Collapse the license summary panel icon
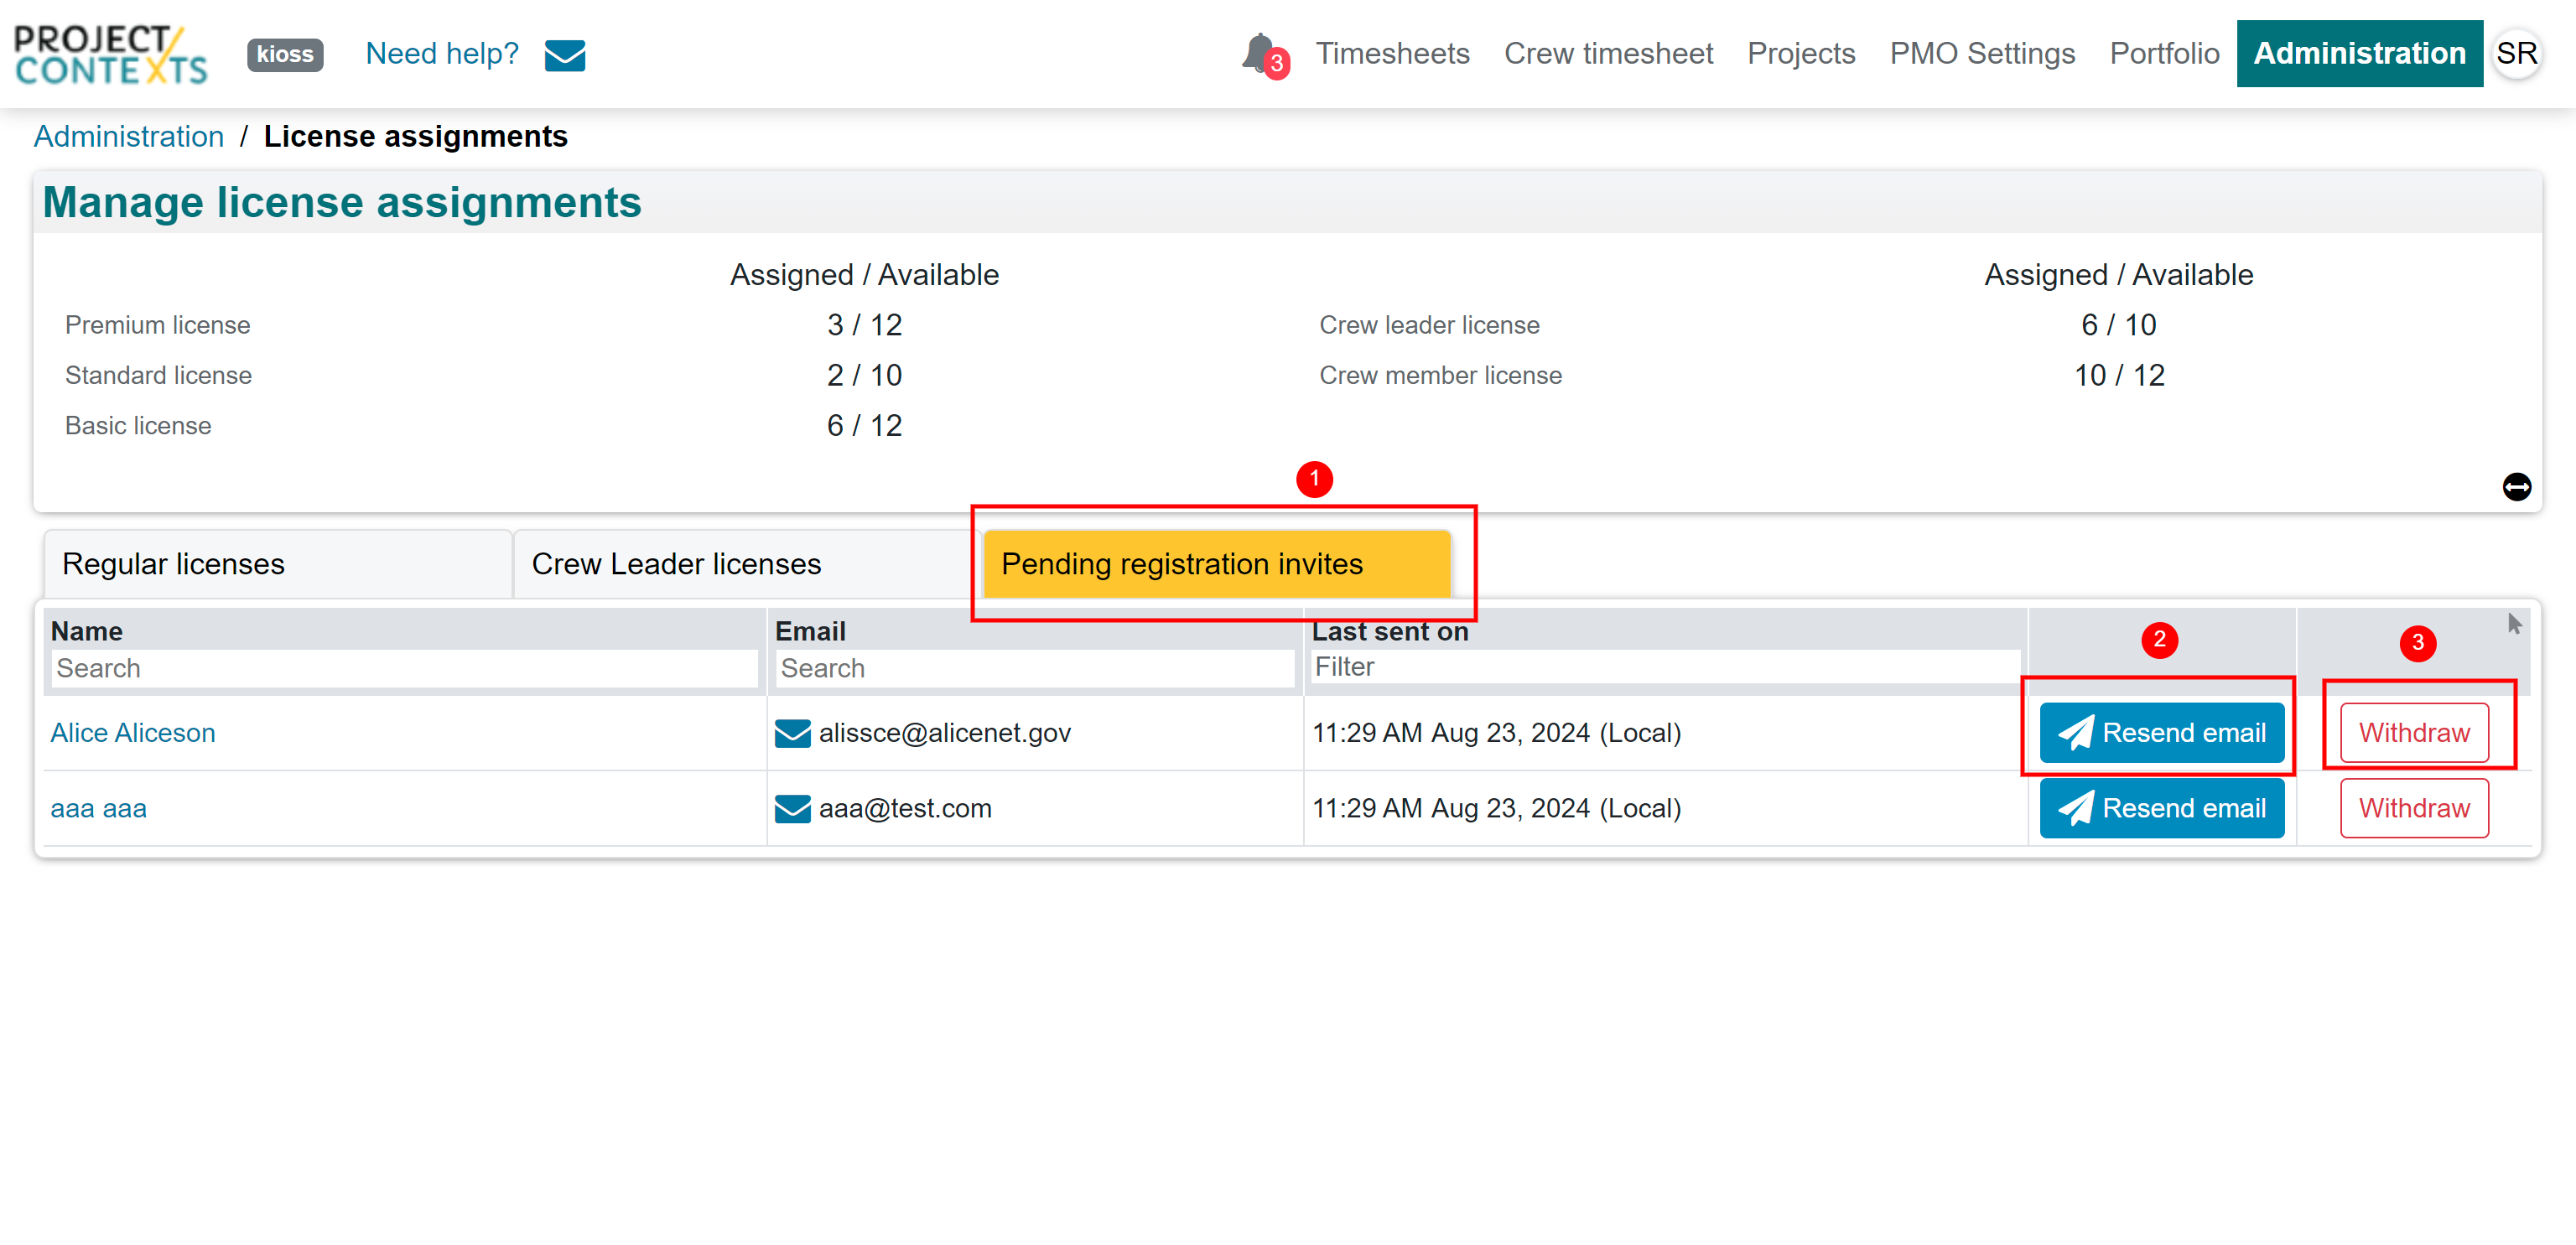The width and height of the screenshot is (2576, 1245). pyautogui.click(x=2516, y=487)
